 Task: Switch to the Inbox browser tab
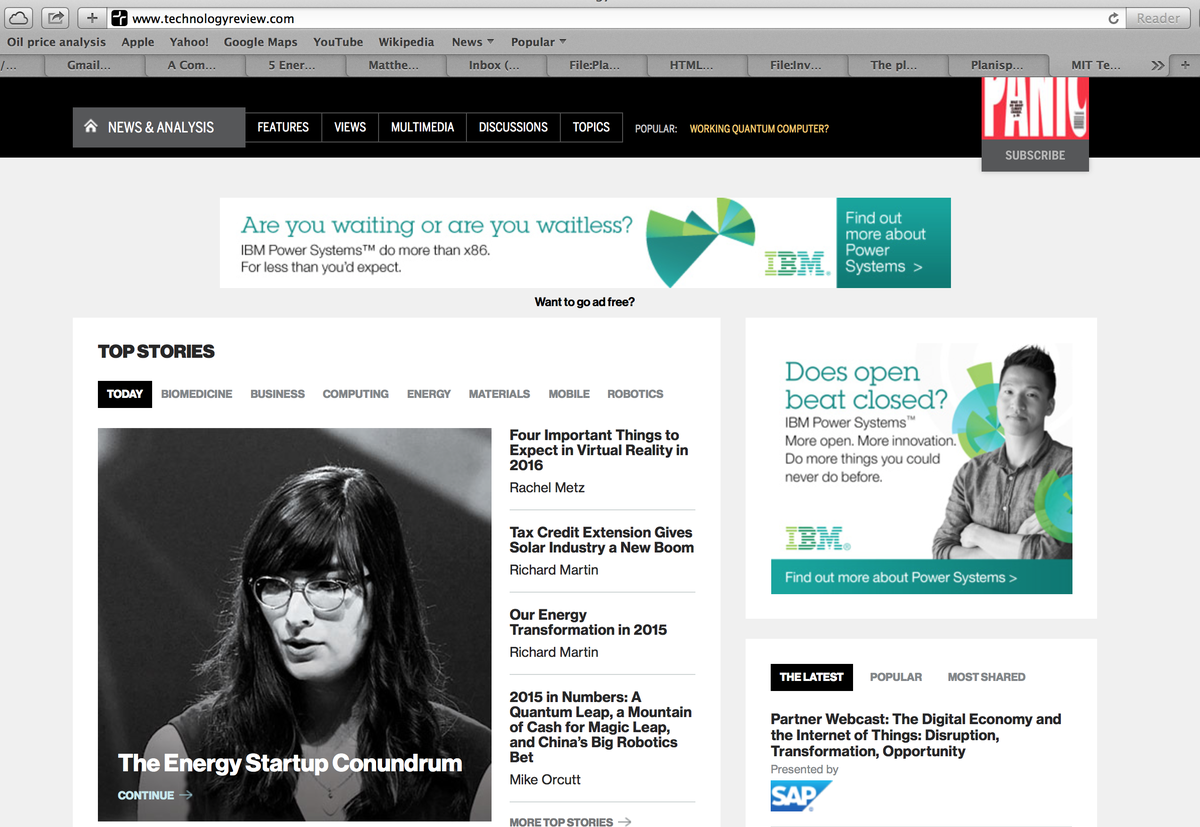(x=494, y=65)
